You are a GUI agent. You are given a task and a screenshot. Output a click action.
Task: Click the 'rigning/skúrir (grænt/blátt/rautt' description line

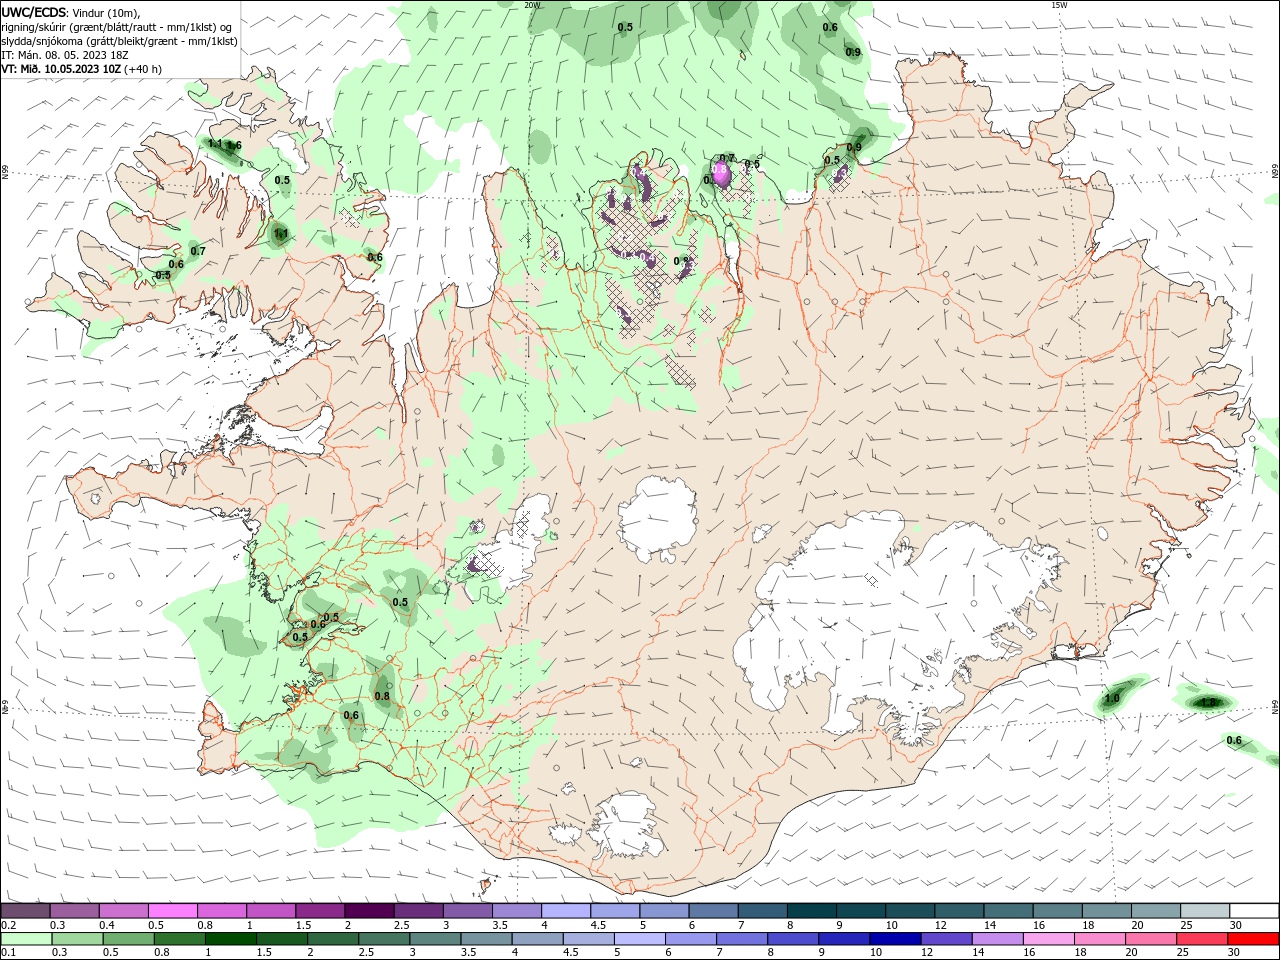tap(116, 27)
